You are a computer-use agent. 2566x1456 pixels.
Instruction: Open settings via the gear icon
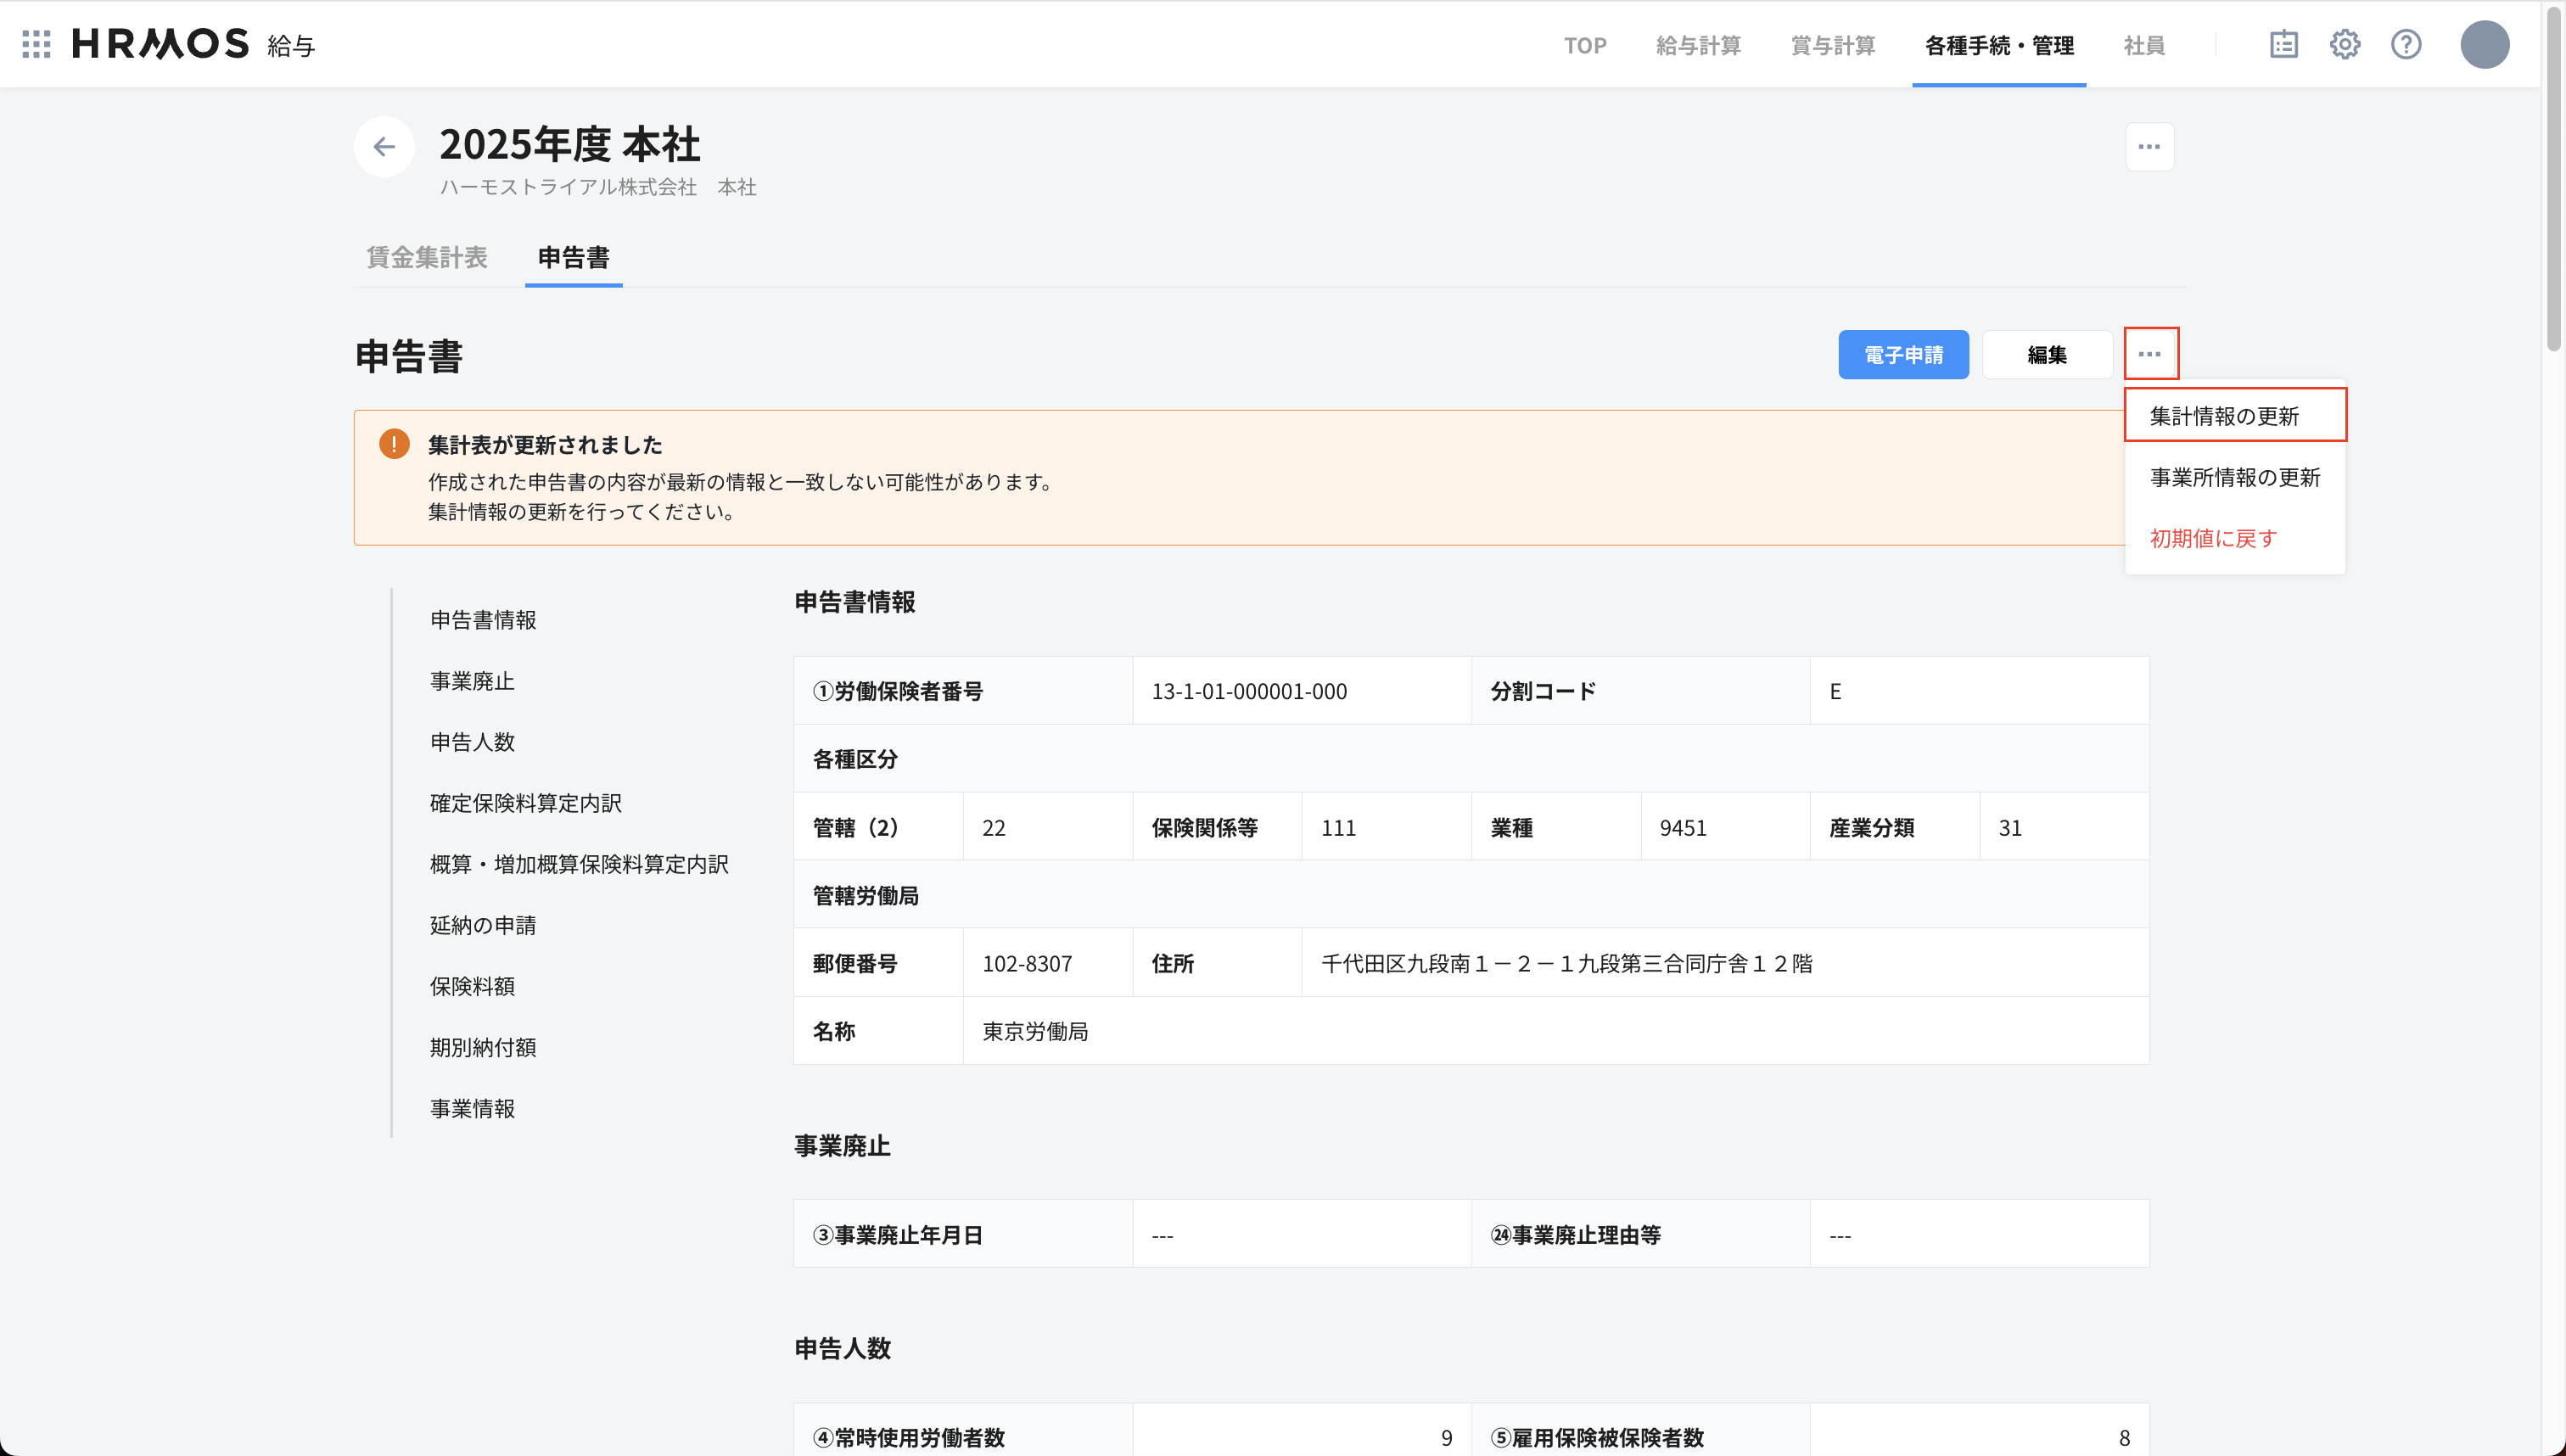coord(2346,44)
